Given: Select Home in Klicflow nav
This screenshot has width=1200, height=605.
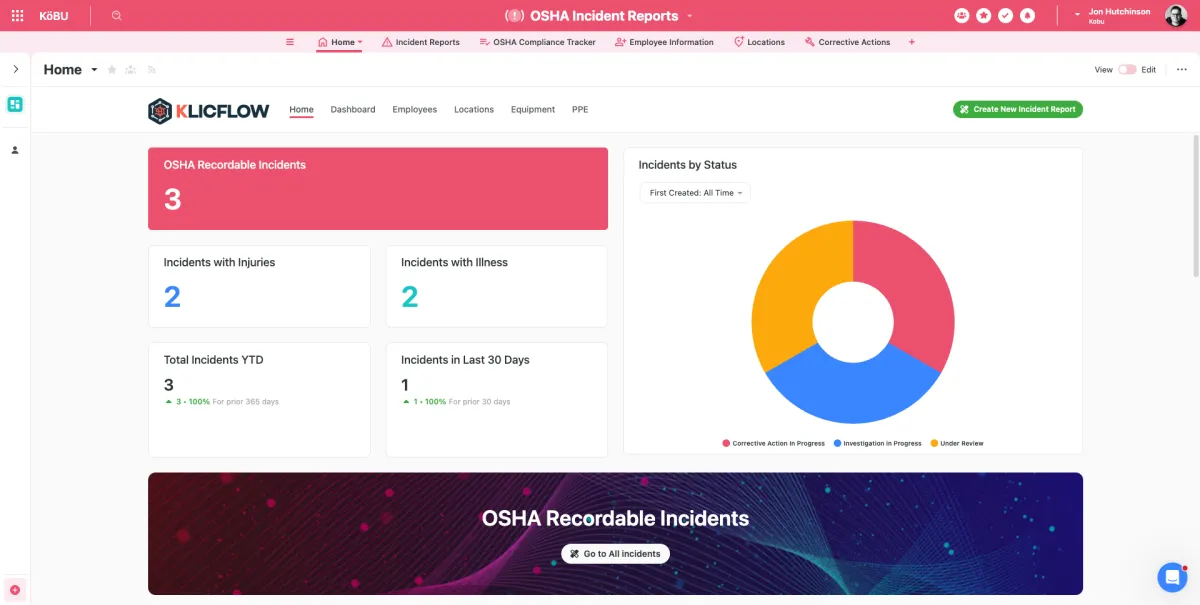Looking at the screenshot, I should (301, 109).
